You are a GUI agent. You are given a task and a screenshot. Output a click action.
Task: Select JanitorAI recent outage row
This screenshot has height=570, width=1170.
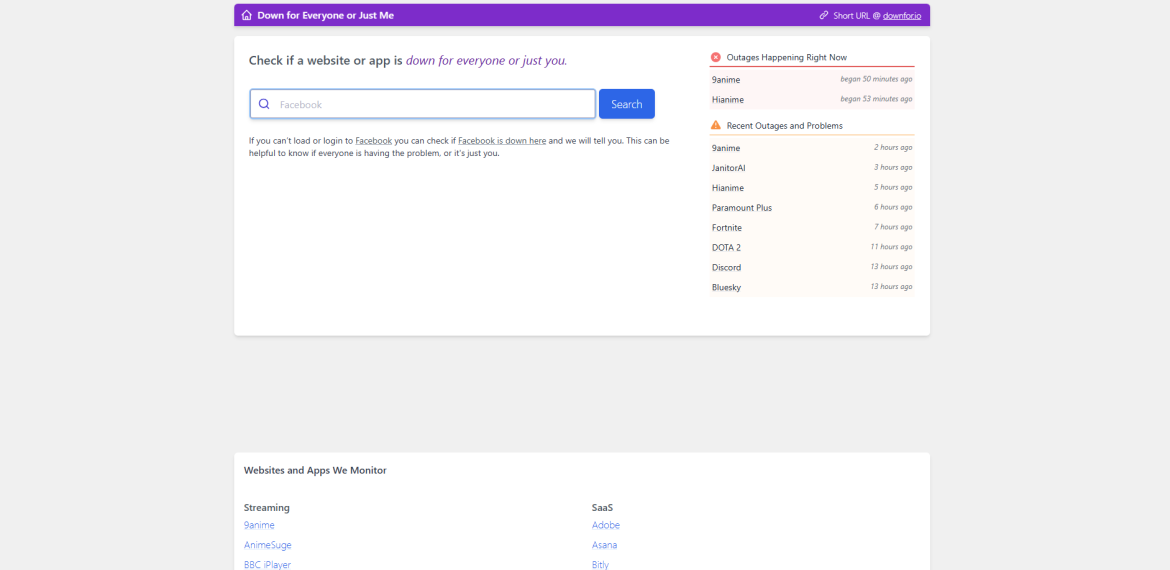(812, 168)
